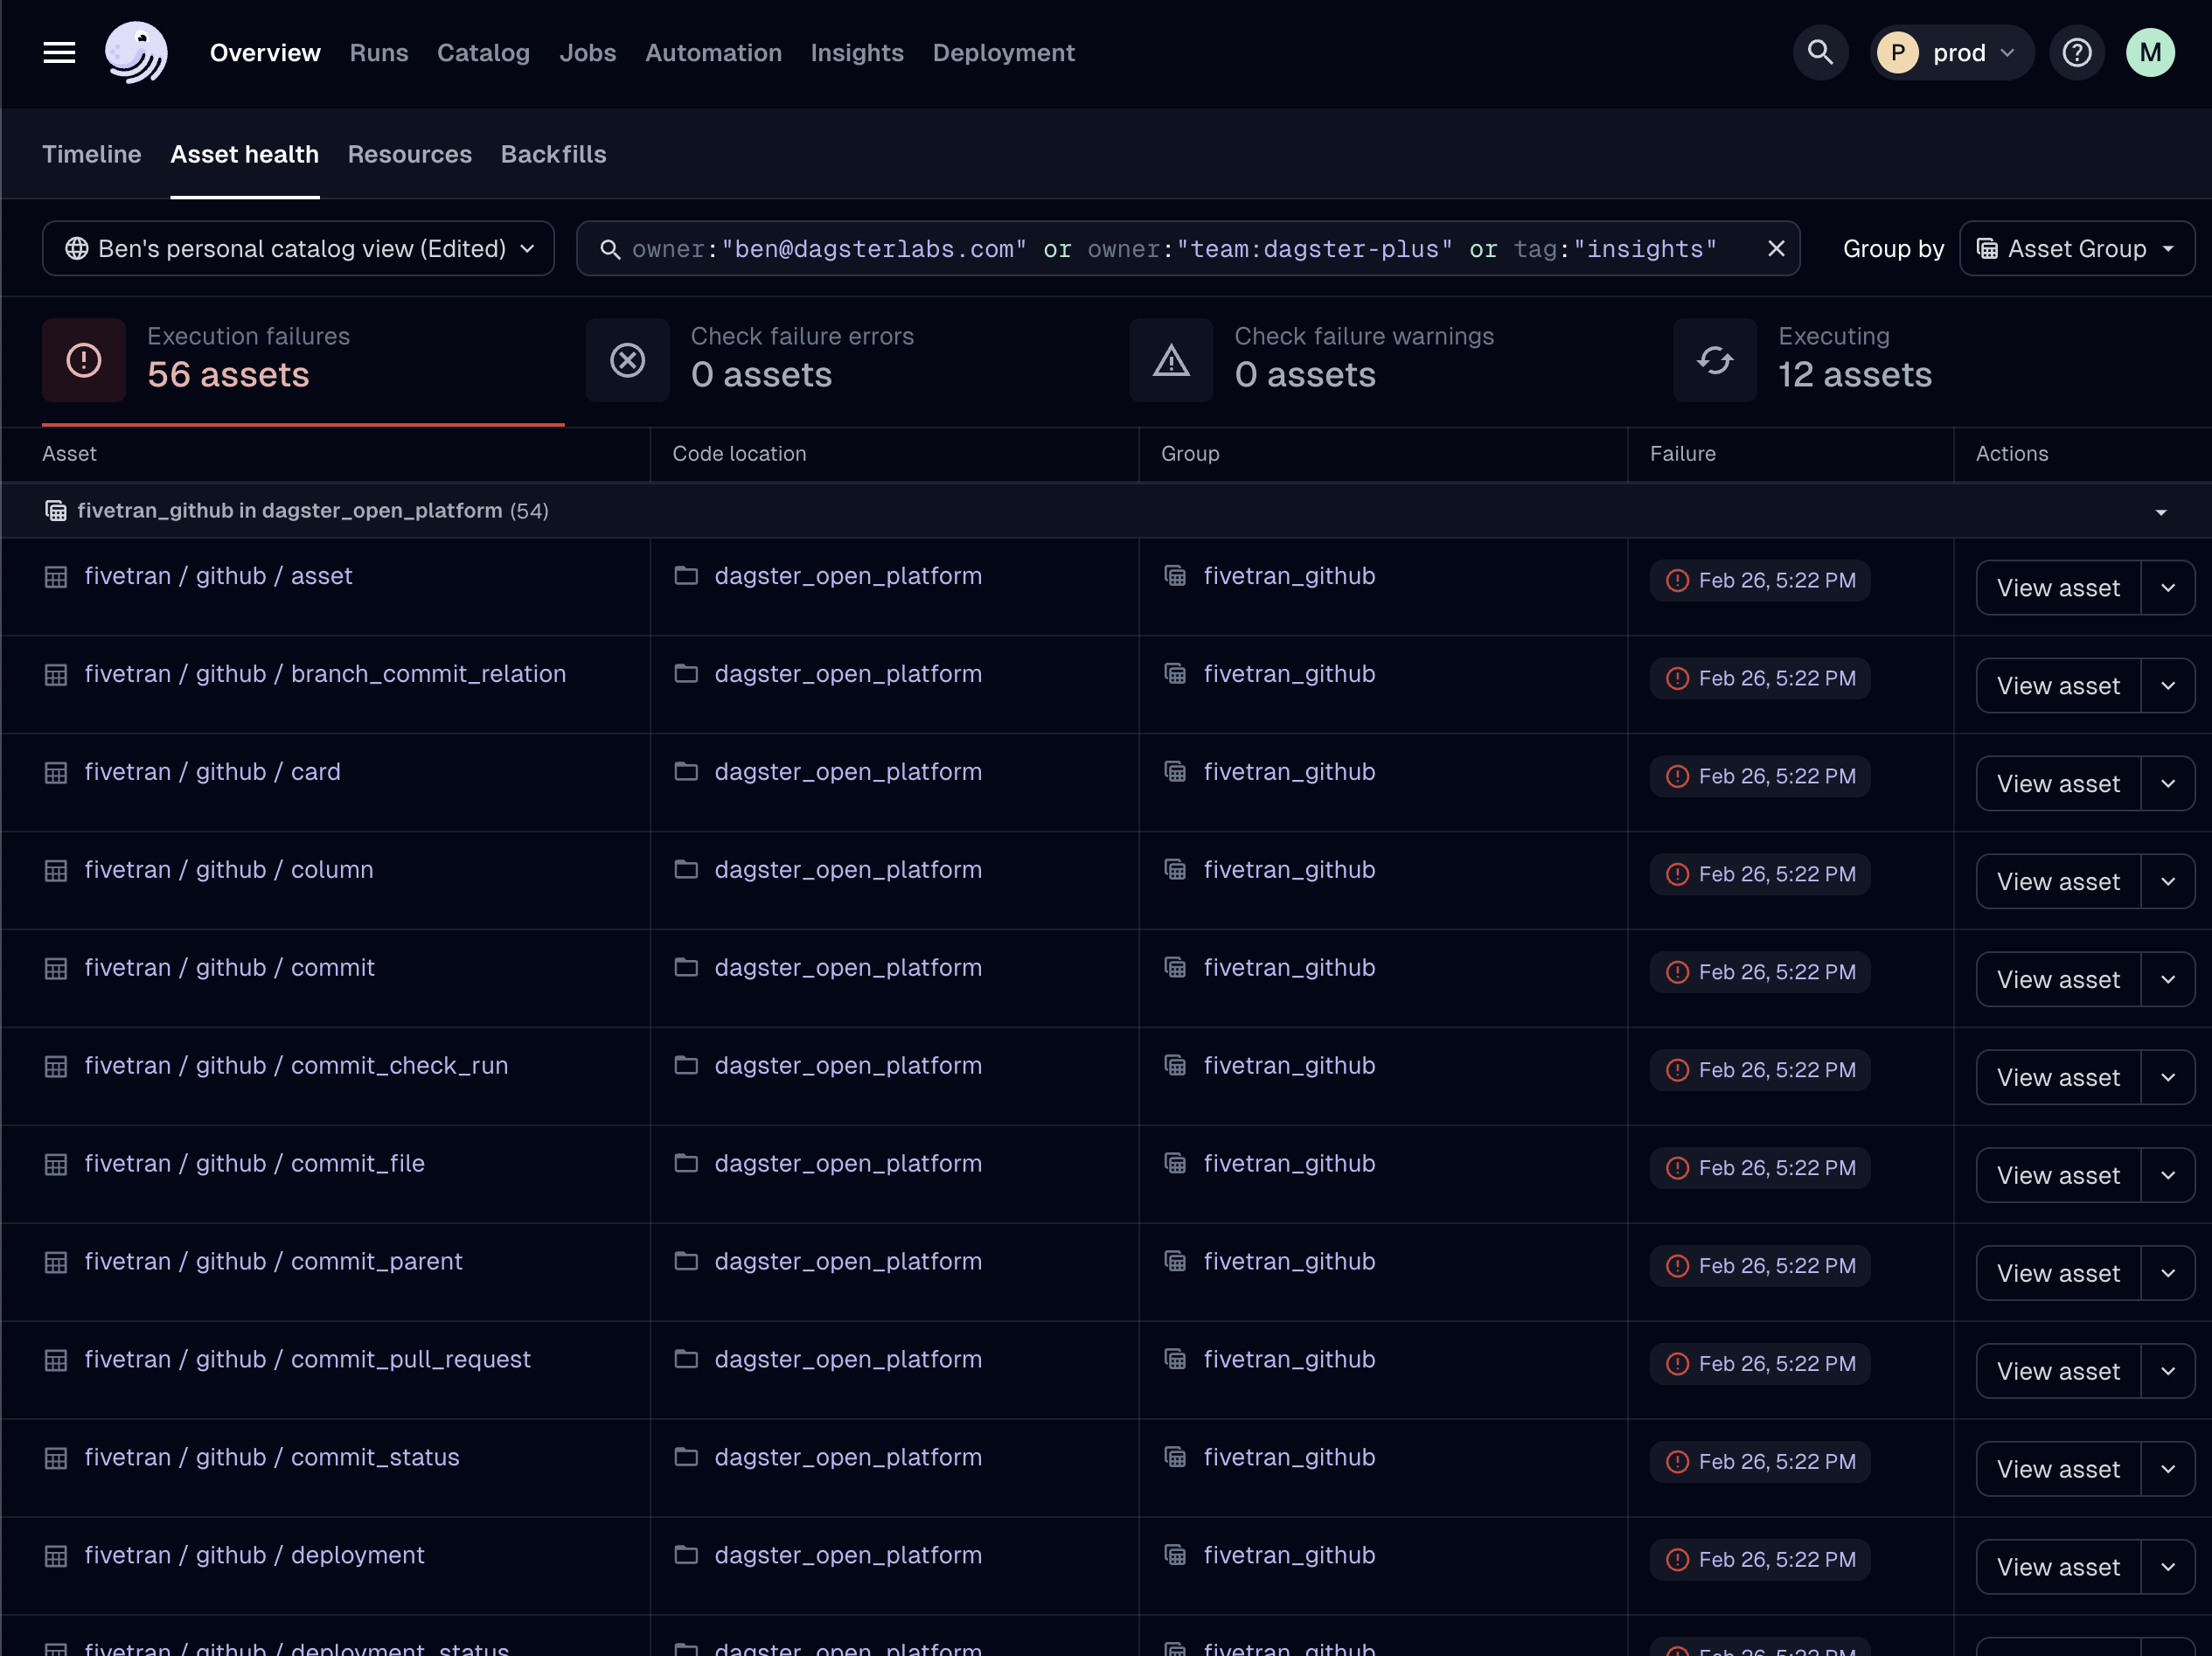Click the Overview nav item

265,53
